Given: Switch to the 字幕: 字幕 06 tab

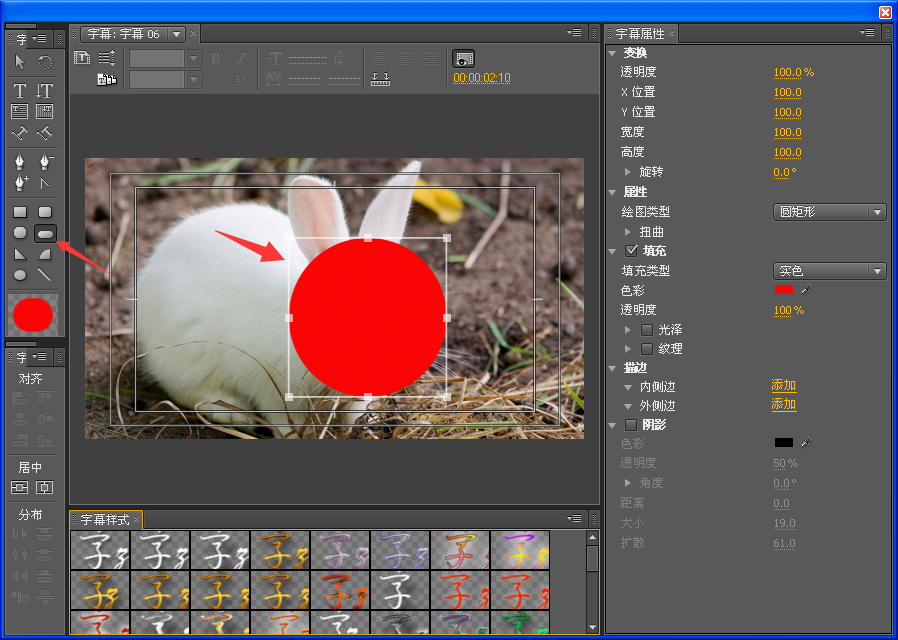Looking at the screenshot, I should (124, 34).
